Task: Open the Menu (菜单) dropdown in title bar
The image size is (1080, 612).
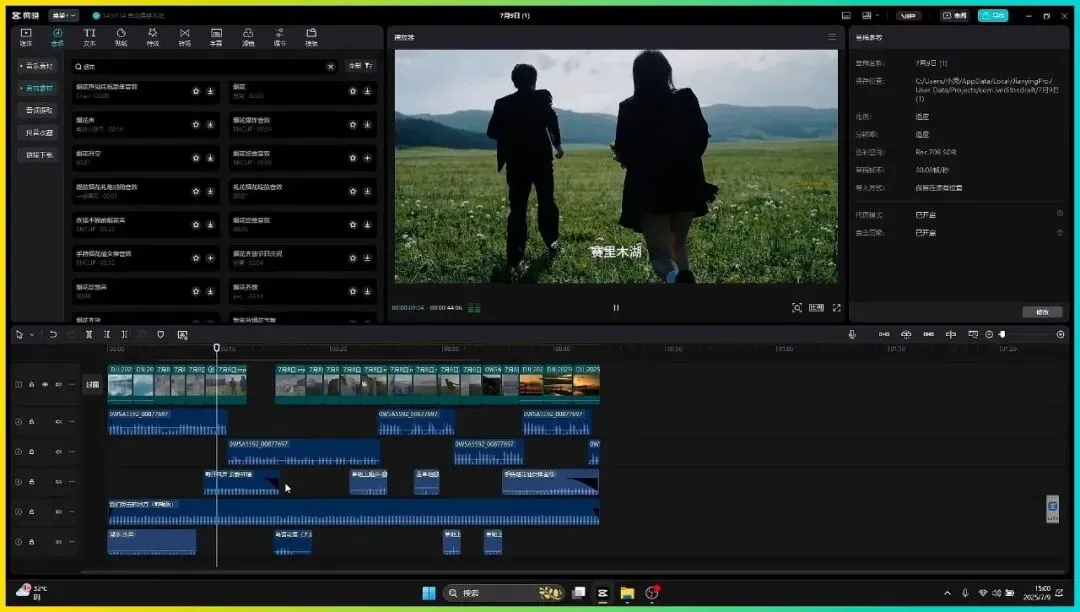Action: pyautogui.click(x=63, y=16)
